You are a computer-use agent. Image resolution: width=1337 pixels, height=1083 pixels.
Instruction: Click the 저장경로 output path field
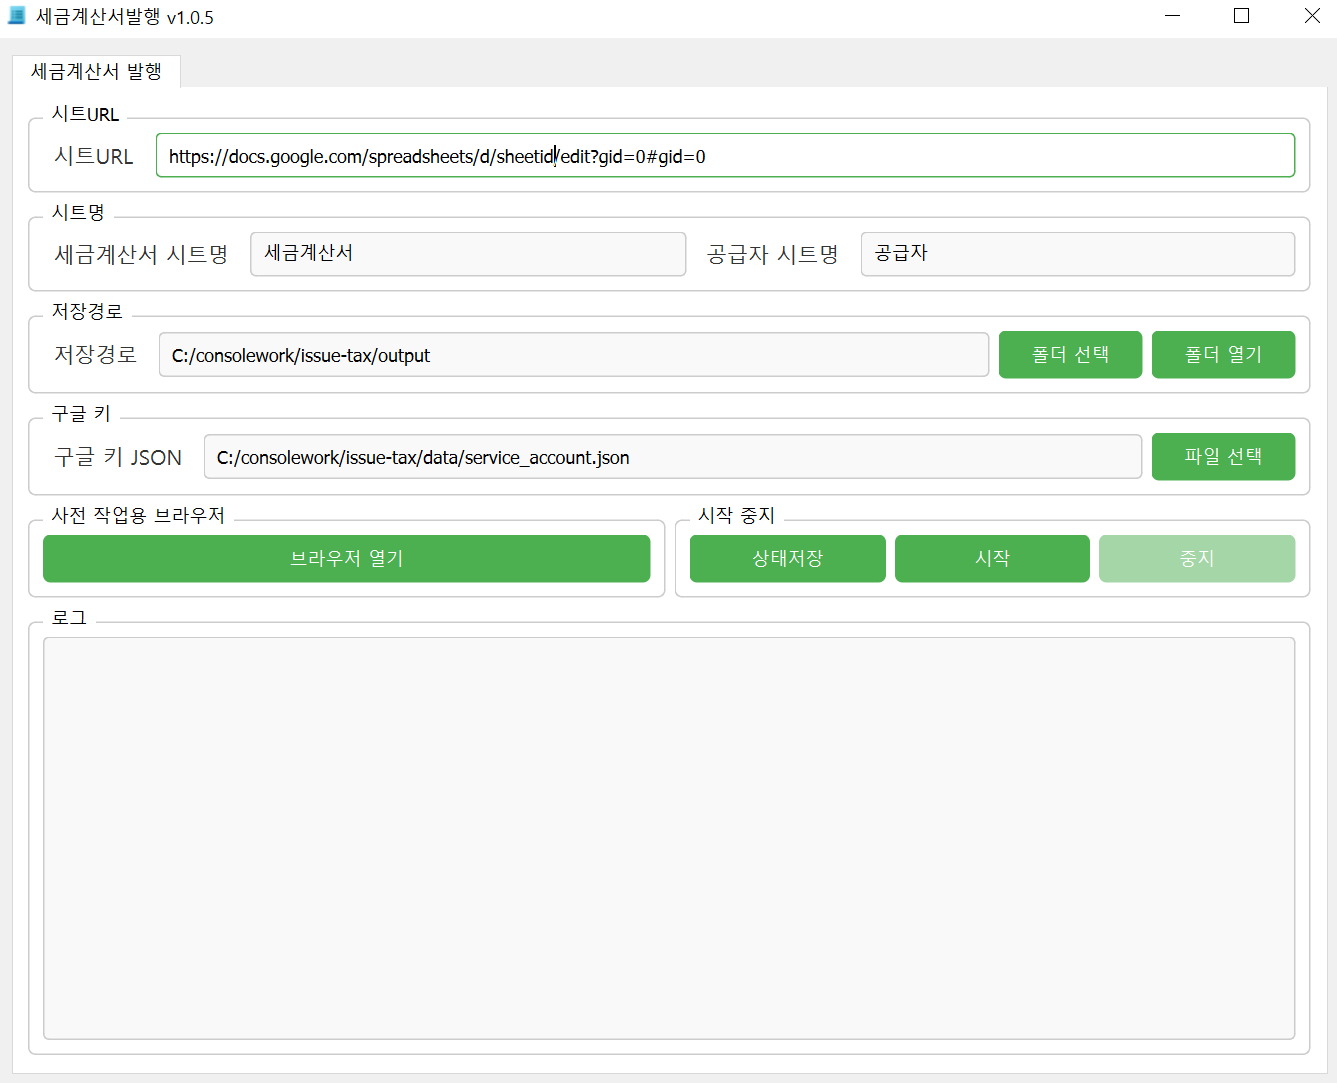[x=573, y=355]
